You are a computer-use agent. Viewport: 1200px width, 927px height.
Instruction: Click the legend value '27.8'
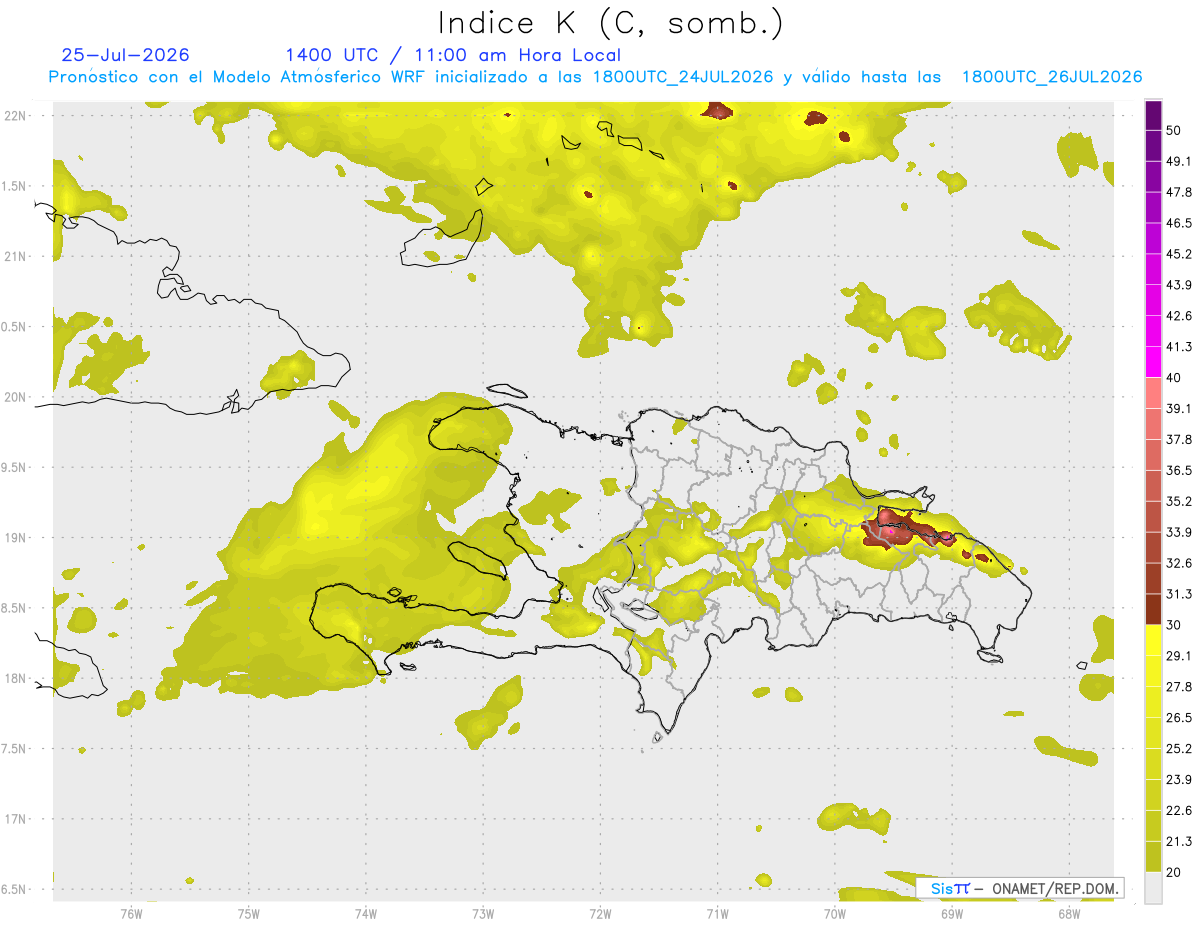click(x=1179, y=686)
